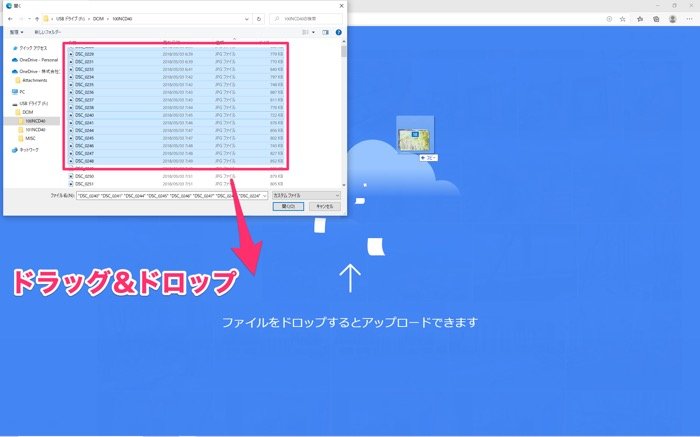Click the circular icon left of favorites star
The image size is (700, 437).
tap(609, 19)
